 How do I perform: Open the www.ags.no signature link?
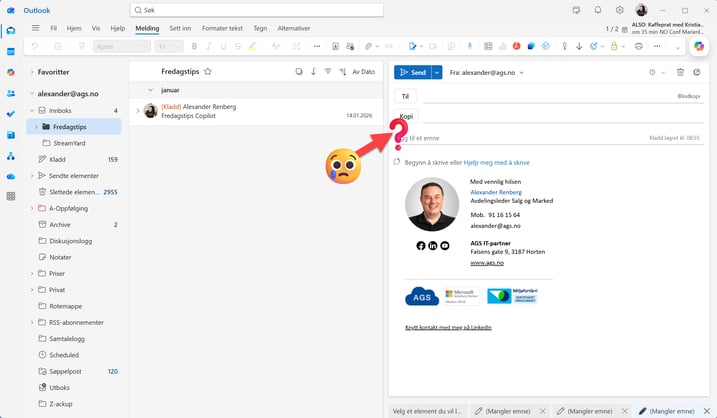[x=487, y=263]
